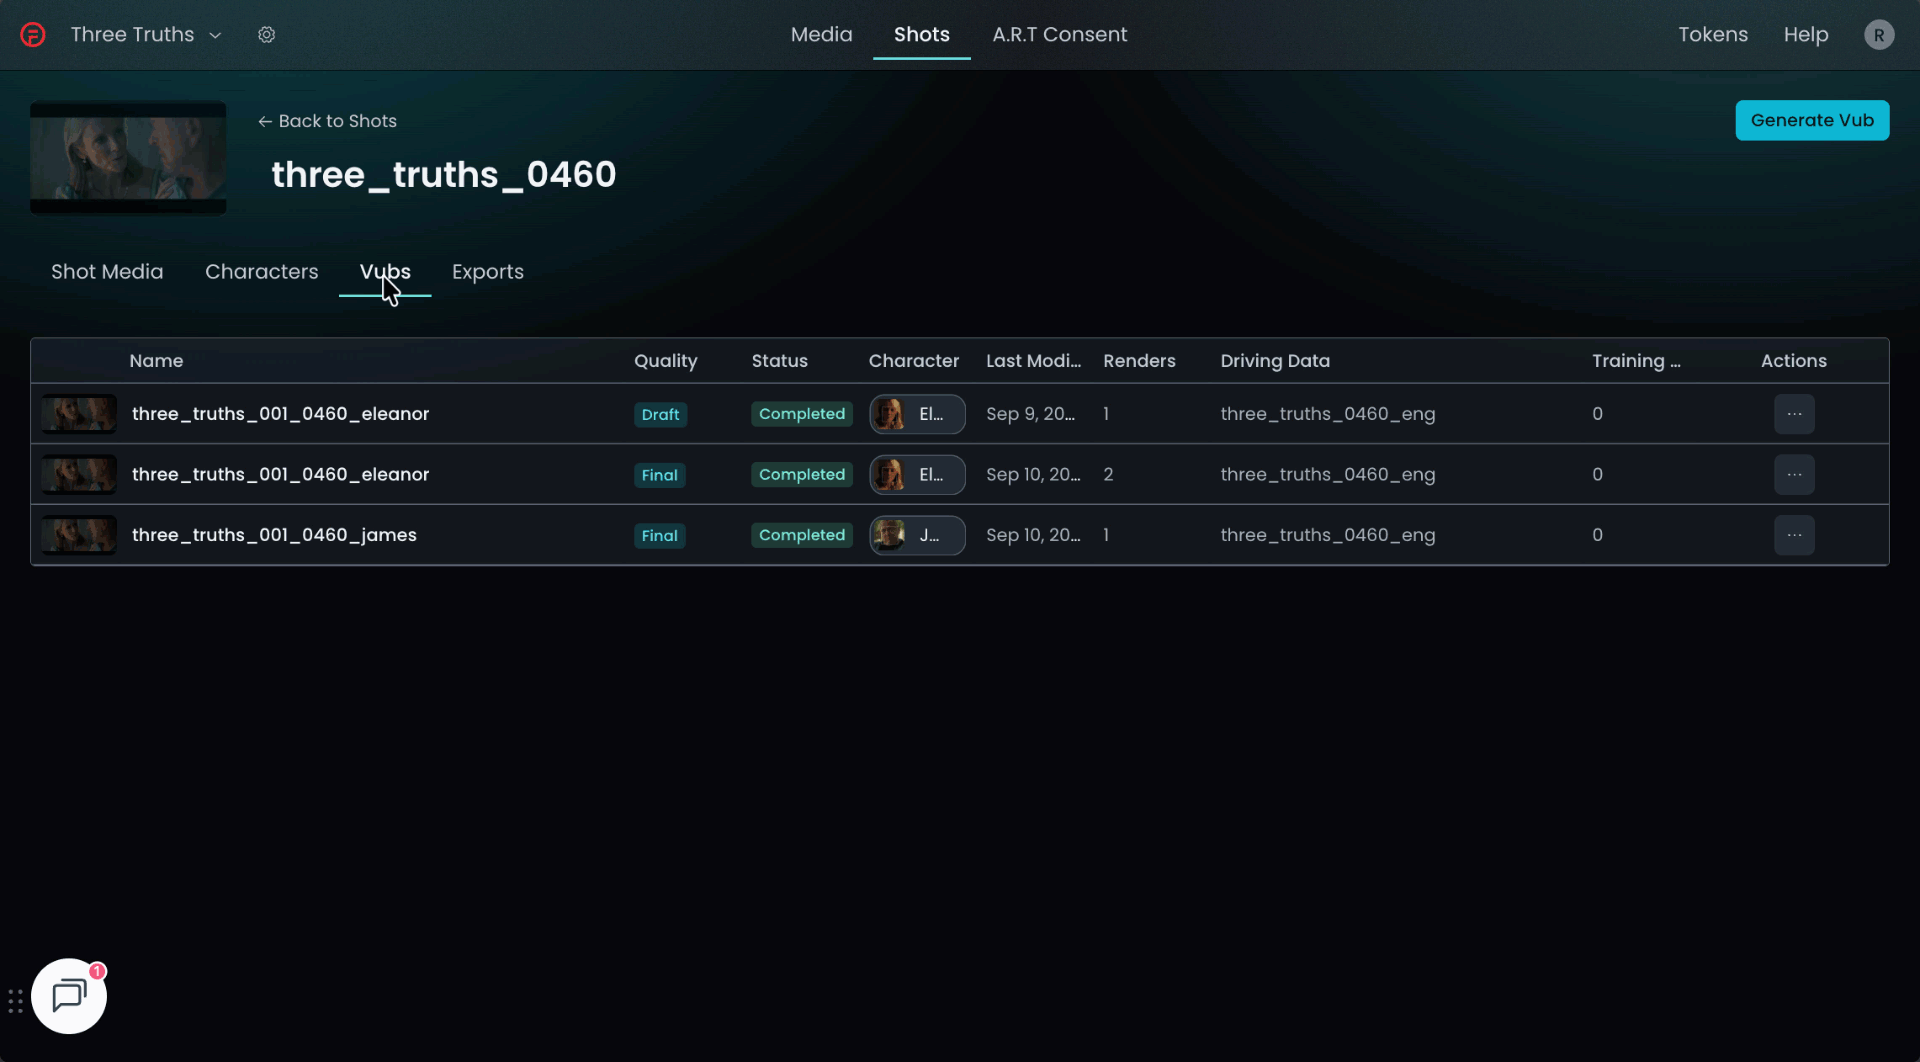Click the Renders column header

click(x=1139, y=361)
